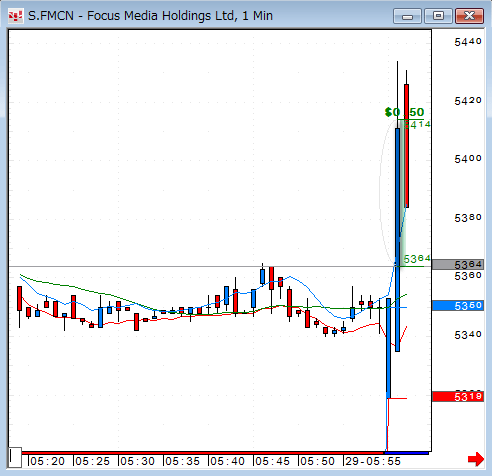This screenshot has width=492, height=476.
Task: Click the 05:25 time axis label
Action: [92, 461]
